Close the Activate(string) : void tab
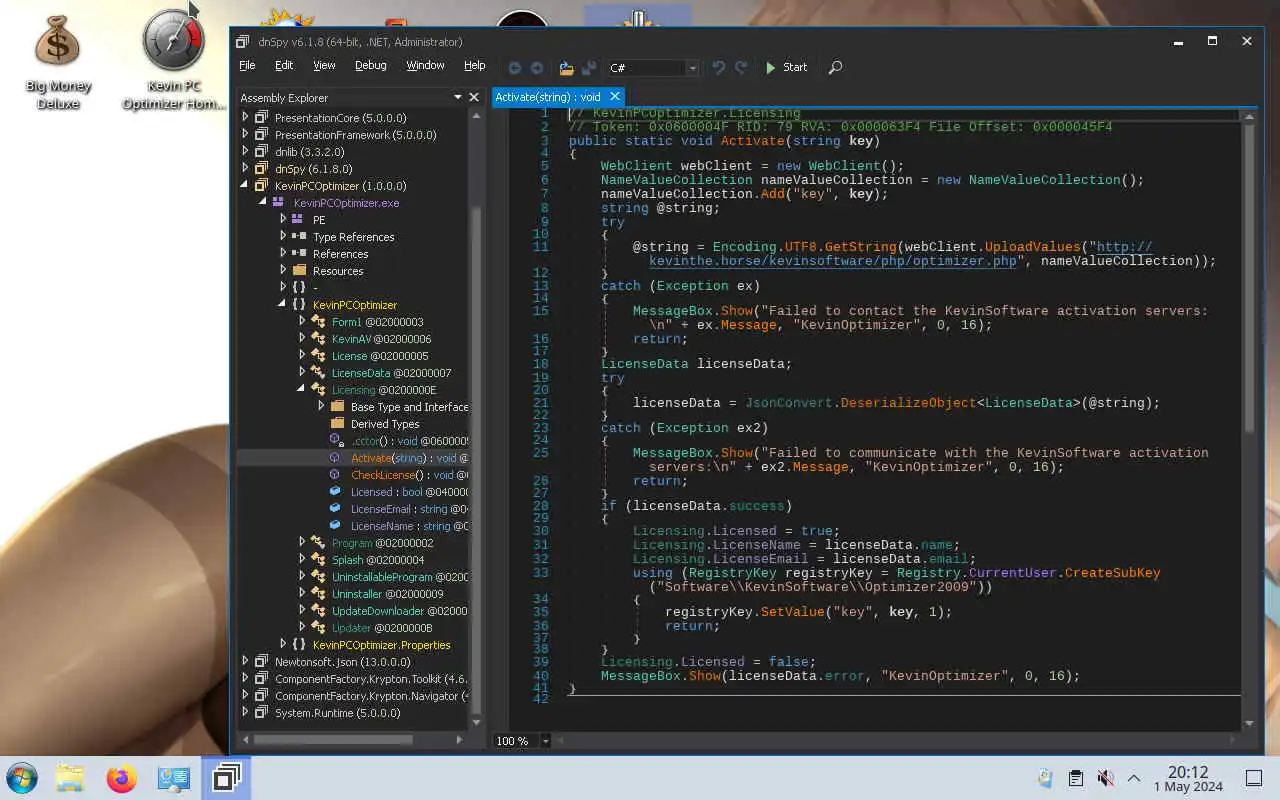Viewport: 1280px width, 800px height. pyautogui.click(x=615, y=97)
